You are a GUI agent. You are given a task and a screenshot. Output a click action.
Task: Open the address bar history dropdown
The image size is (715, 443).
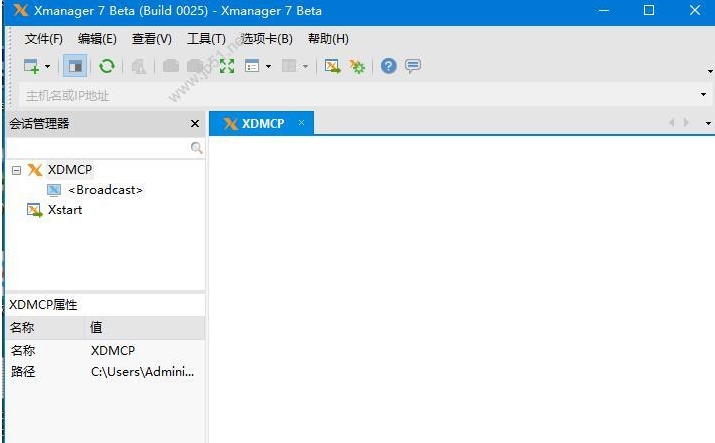pyautogui.click(x=703, y=95)
